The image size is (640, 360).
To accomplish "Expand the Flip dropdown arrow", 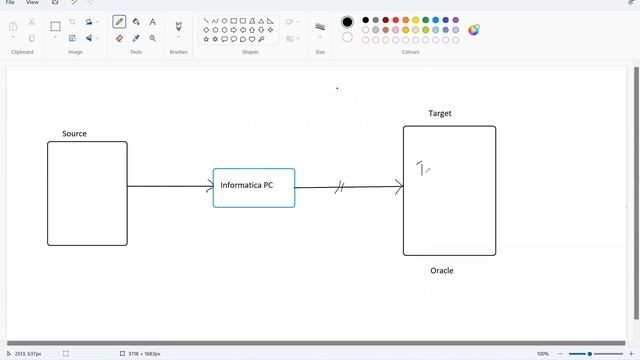I will pyautogui.click(x=97, y=38).
